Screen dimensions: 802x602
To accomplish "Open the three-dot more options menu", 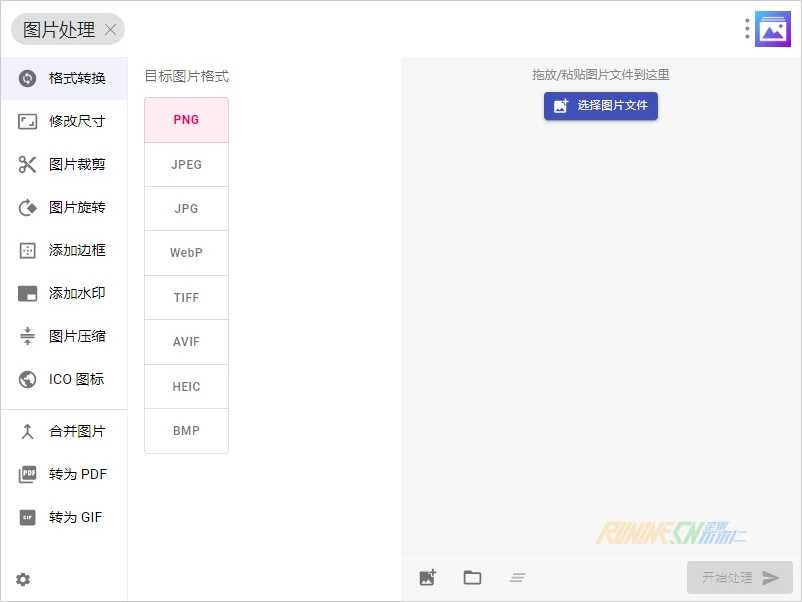I will tap(746, 29).
